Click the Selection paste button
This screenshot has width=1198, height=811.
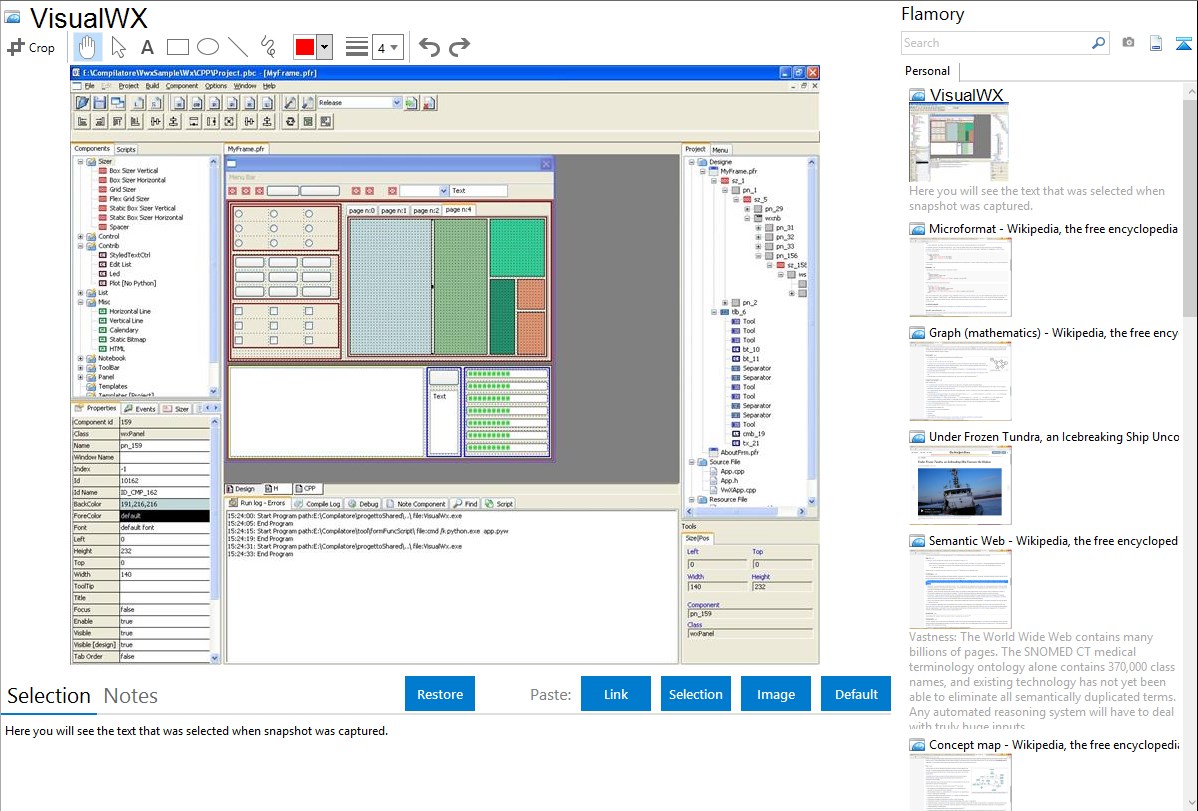[696, 694]
